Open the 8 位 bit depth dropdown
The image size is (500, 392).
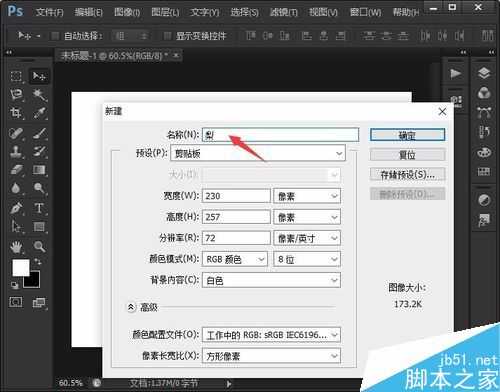click(307, 259)
